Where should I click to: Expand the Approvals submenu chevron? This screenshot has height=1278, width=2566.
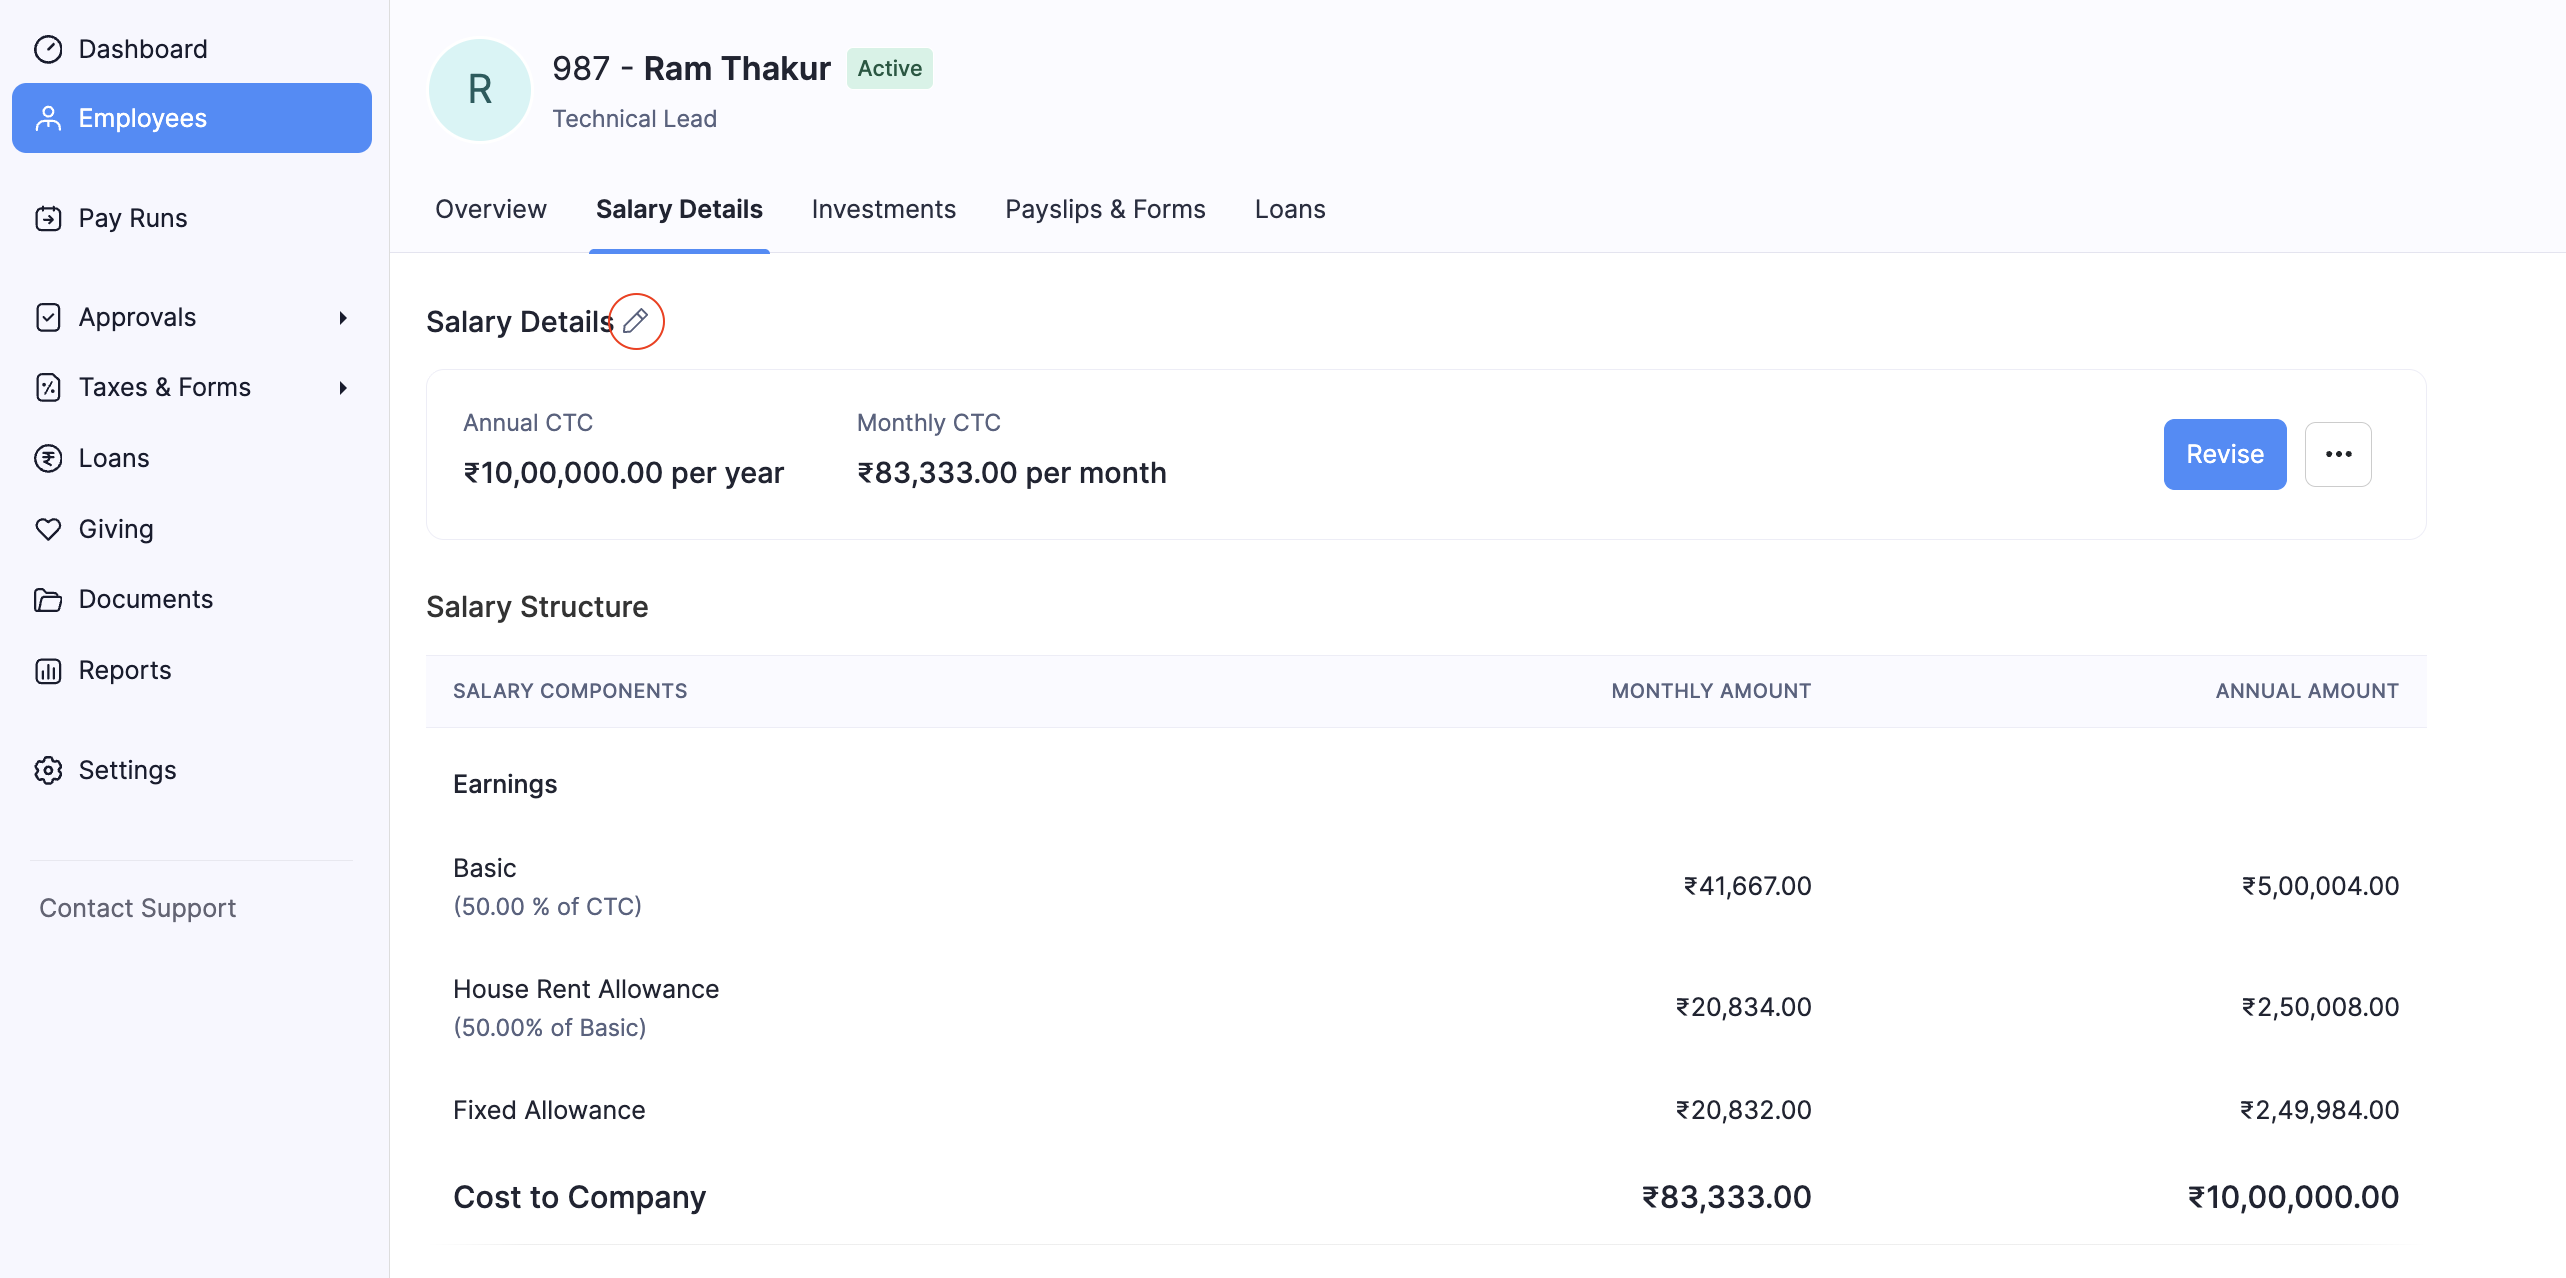tap(342, 317)
